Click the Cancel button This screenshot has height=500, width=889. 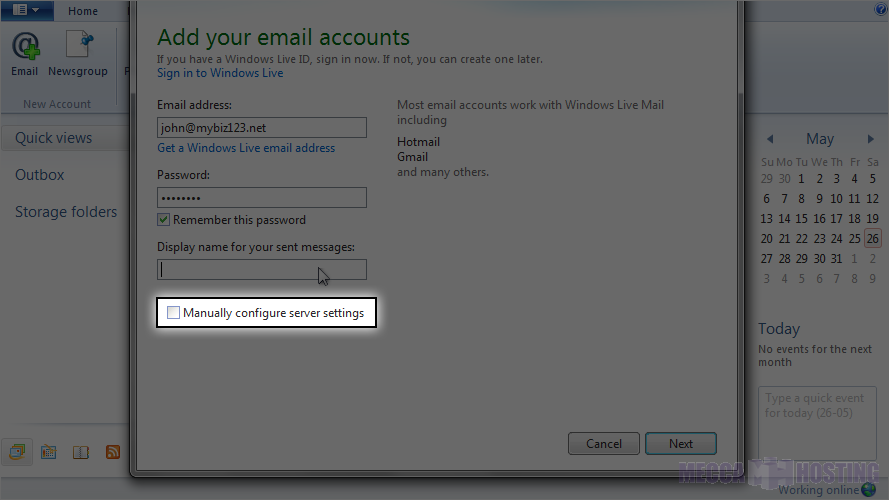pos(604,443)
